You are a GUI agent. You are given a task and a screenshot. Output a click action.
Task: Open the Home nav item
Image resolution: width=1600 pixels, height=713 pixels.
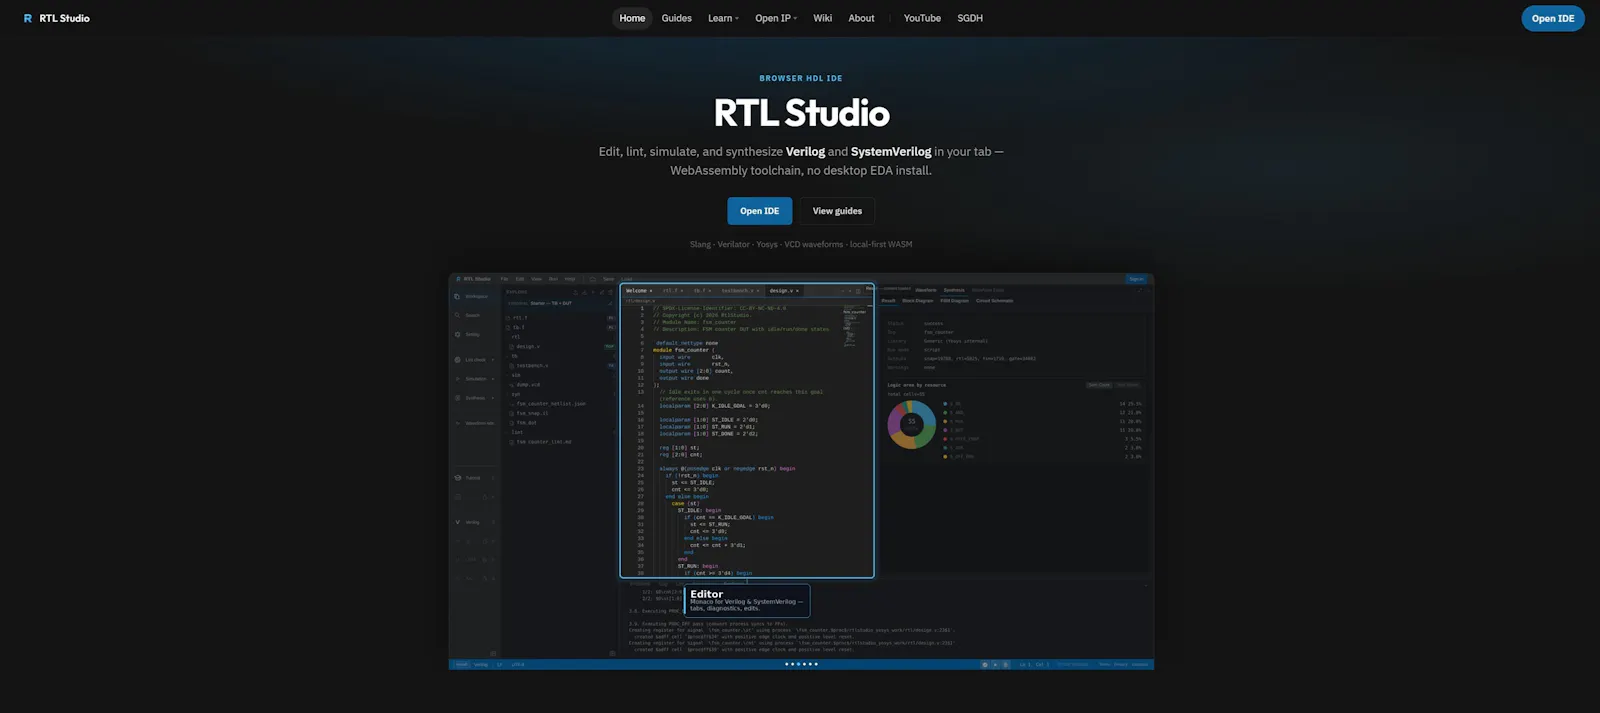click(x=632, y=18)
